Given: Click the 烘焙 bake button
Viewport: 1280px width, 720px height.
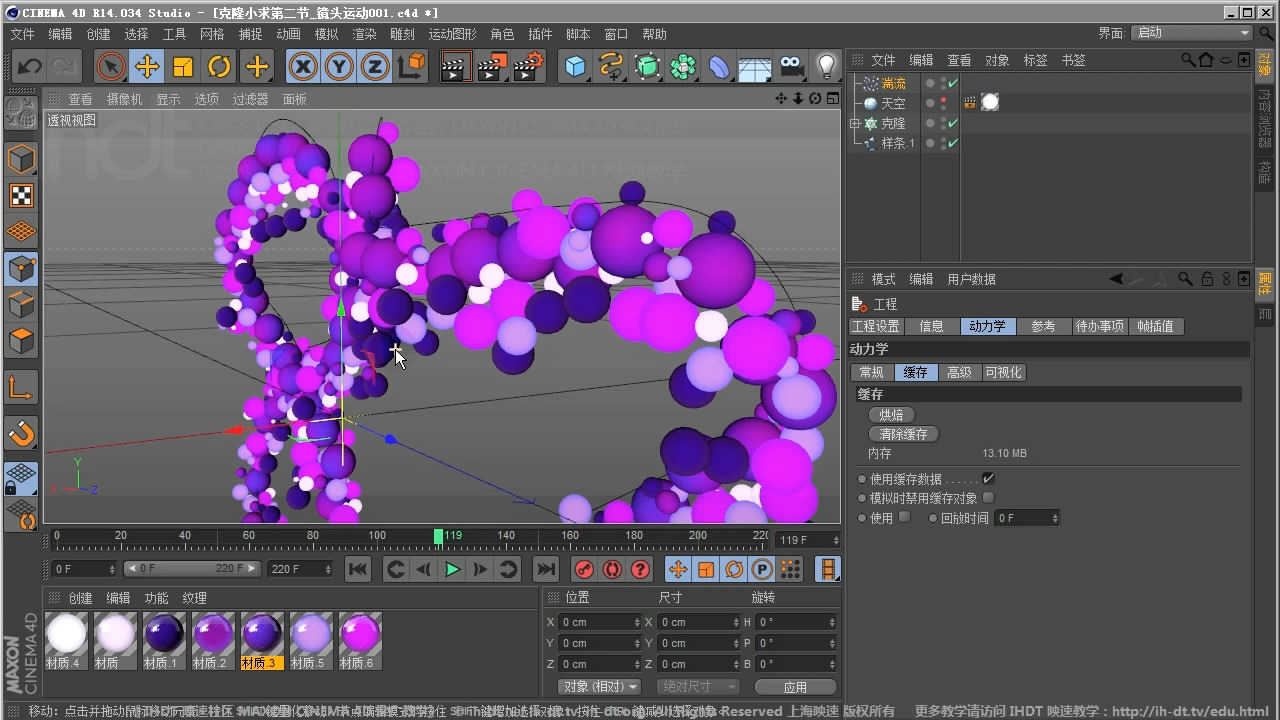Looking at the screenshot, I should coord(891,414).
